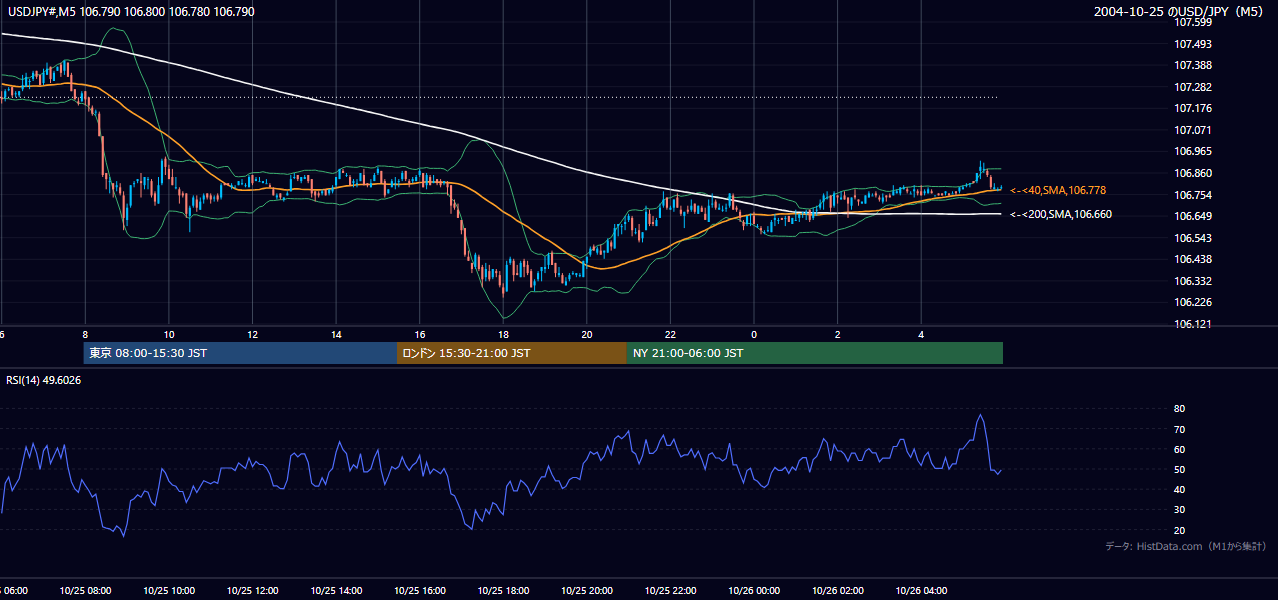Screen dimensions: 1278x600
Task: Click hour label 22 under the price chart
Action: click(670, 335)
